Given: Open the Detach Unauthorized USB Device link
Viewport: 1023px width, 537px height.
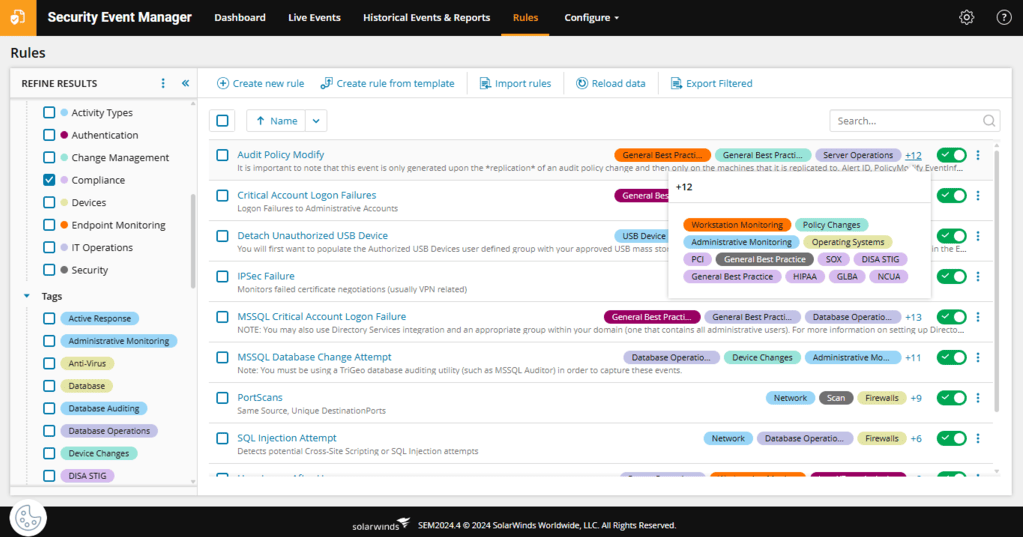Looking at the screenshot, I should pos(313,236).
